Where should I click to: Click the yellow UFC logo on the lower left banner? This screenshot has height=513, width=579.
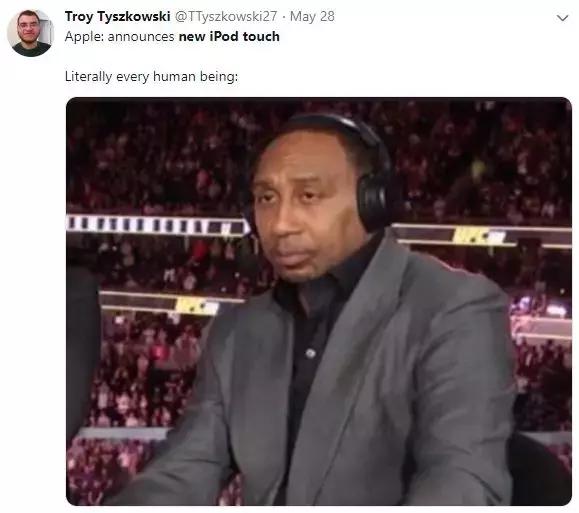(x=197, y=306)
